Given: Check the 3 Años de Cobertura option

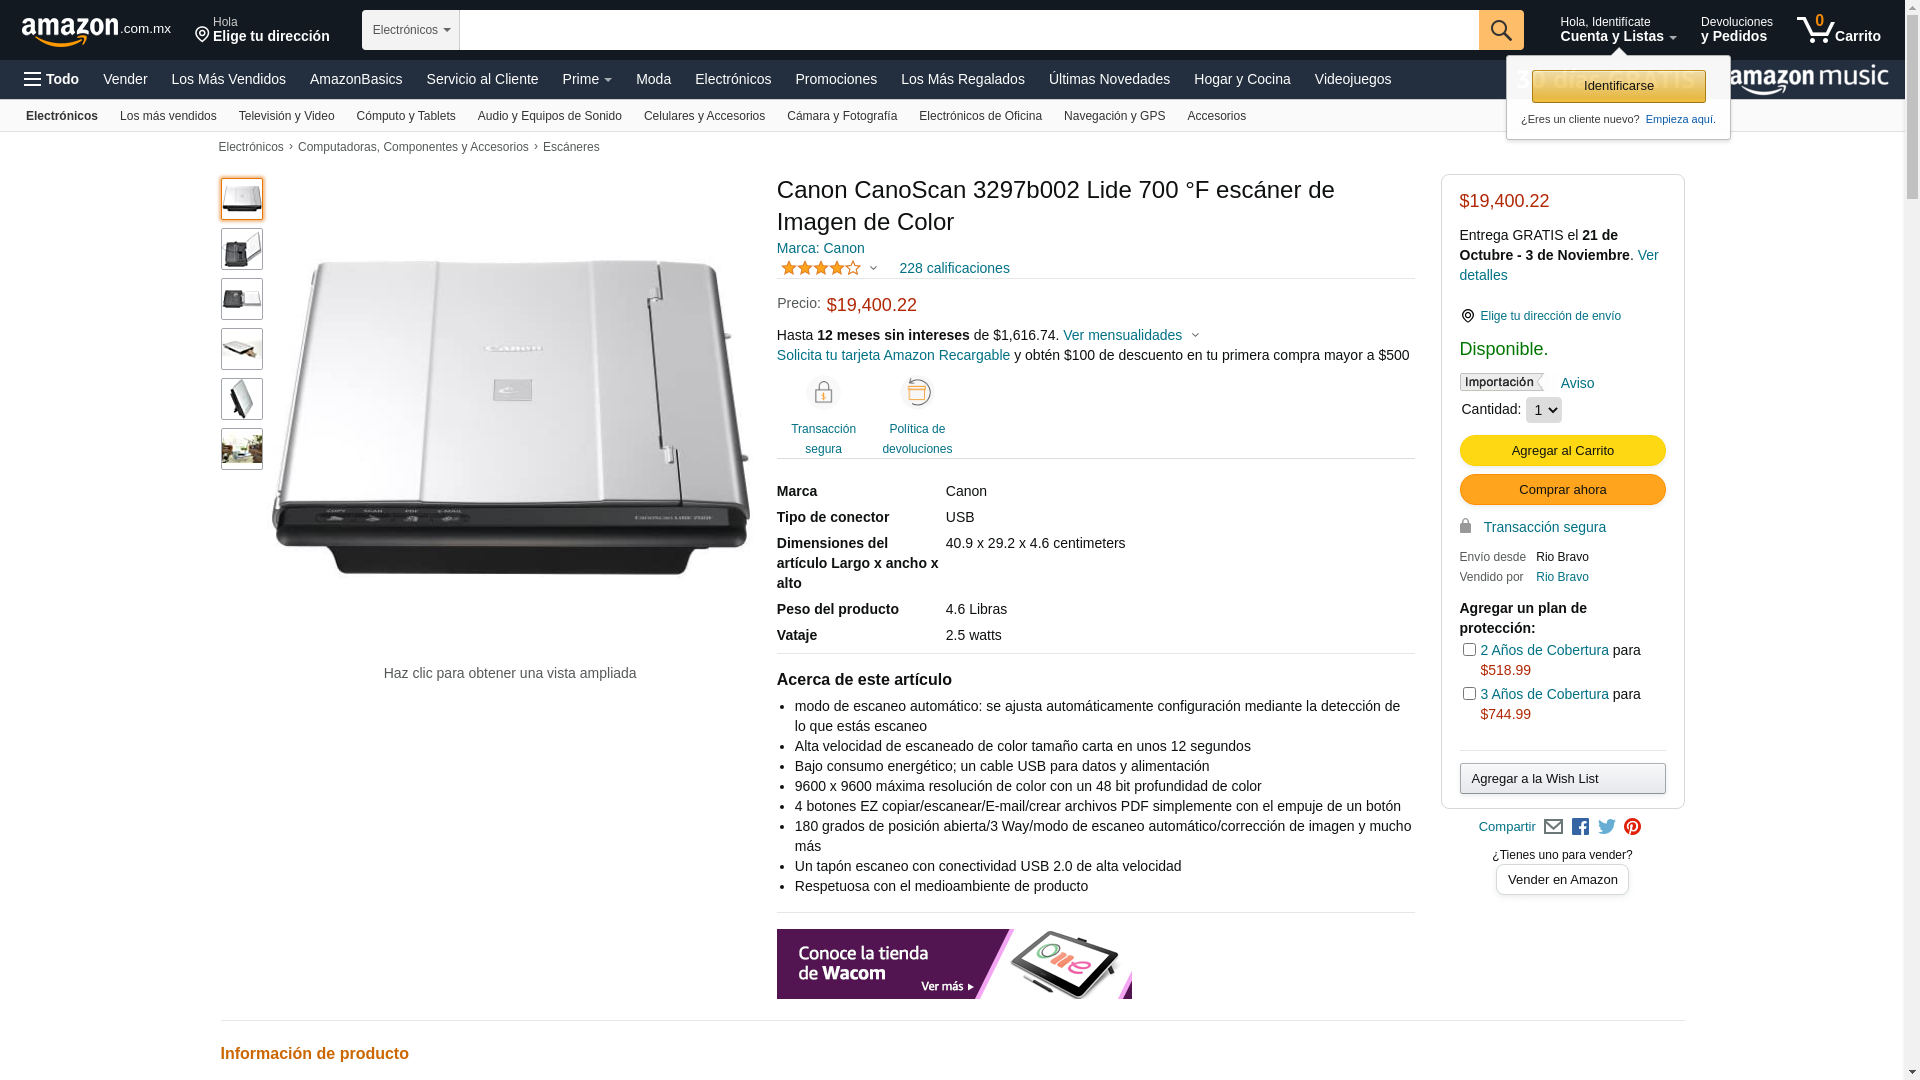Looking at the screenshot, I should click(1469, 694).
